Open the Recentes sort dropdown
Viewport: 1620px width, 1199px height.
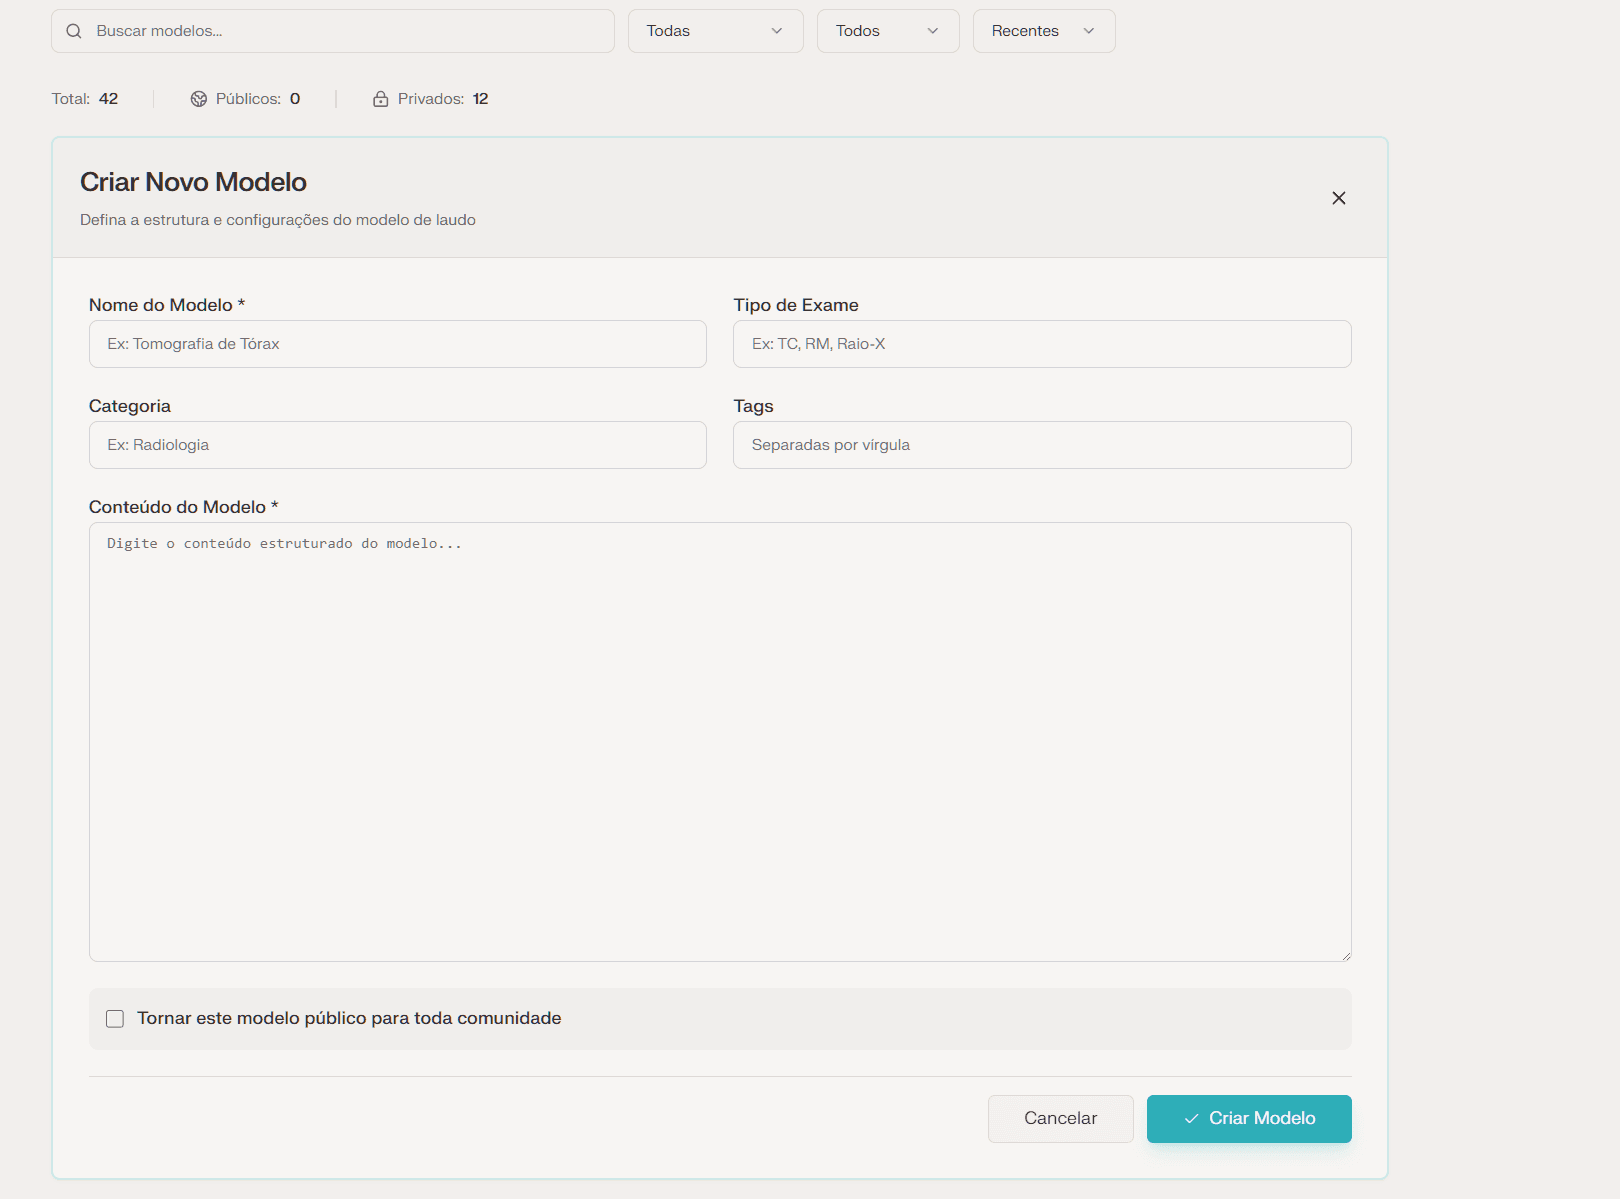click(x=1043, y=31)
